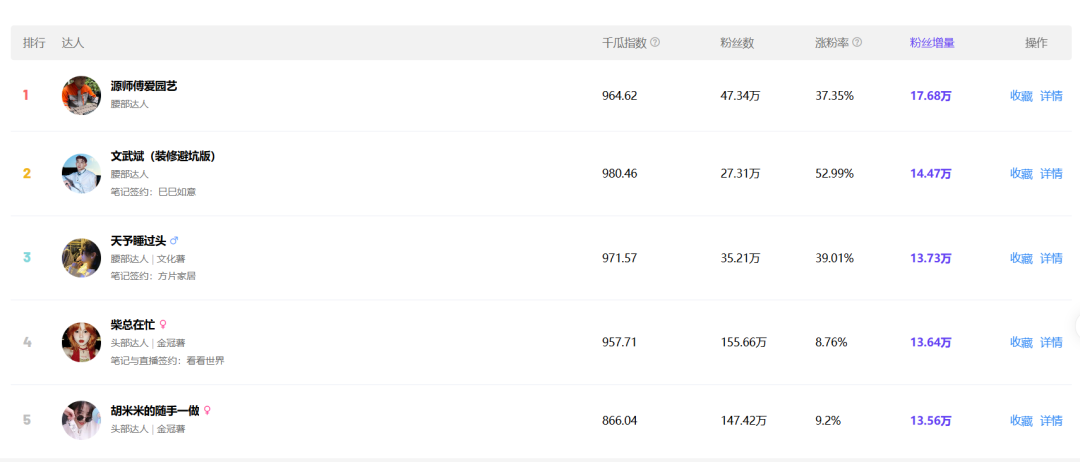Click 收藏 for 源师傅爱园艺
1080x462 pixels.
point(1021,96)
